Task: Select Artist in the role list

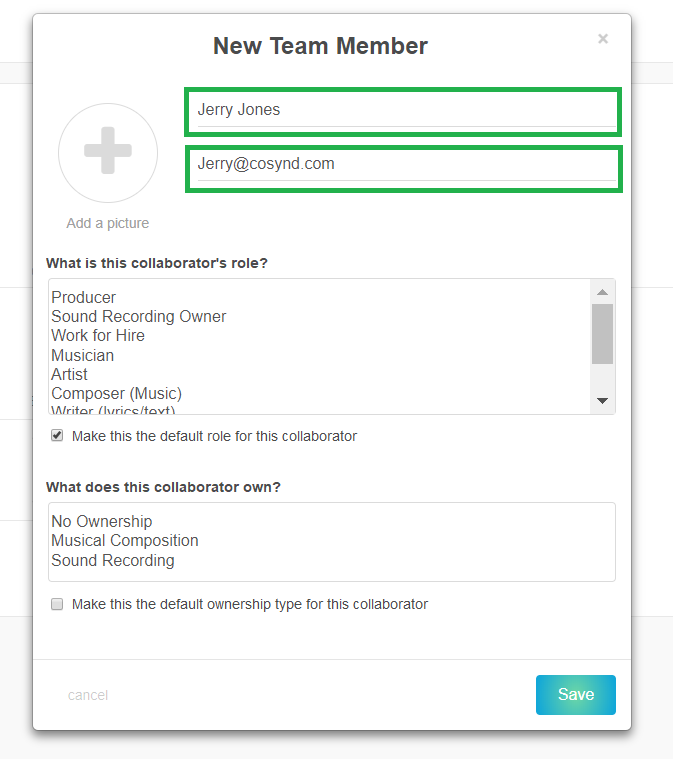Action: coord(70,374)
